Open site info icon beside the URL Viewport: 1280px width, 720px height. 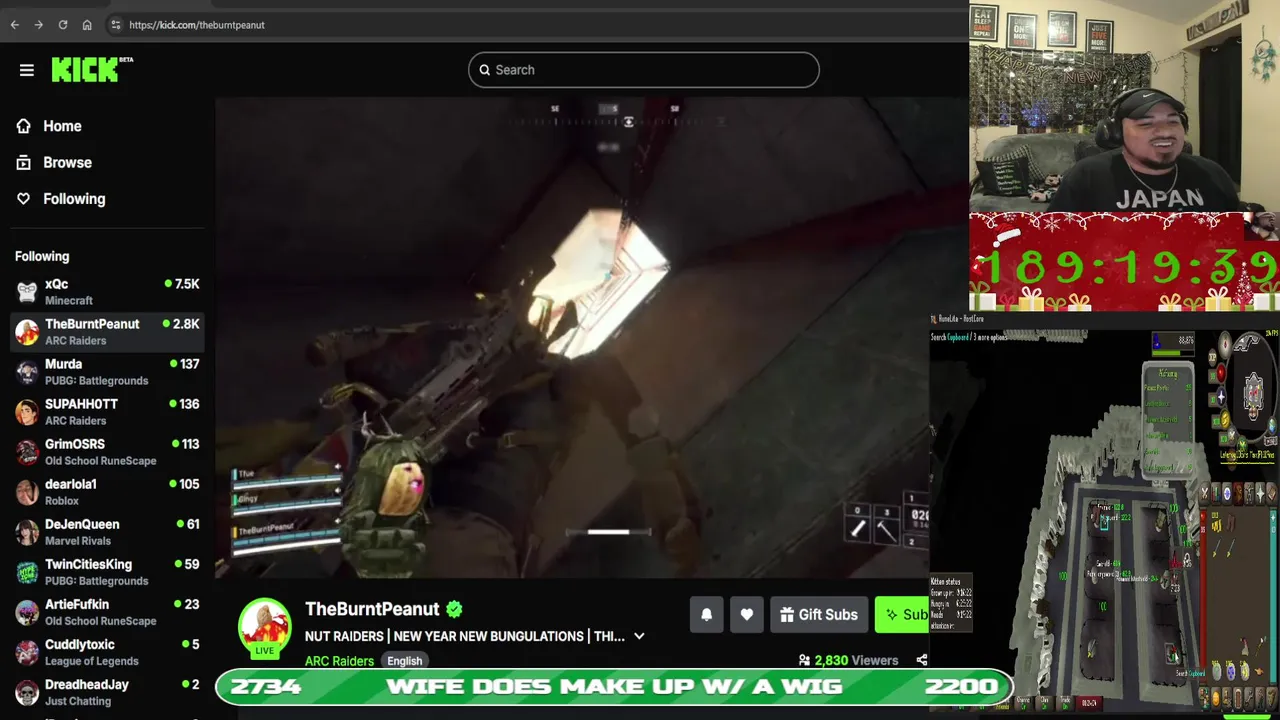[116, 25]
